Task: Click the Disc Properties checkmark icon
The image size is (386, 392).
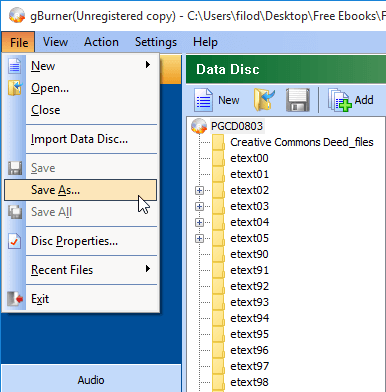Action: coord(15,241)
